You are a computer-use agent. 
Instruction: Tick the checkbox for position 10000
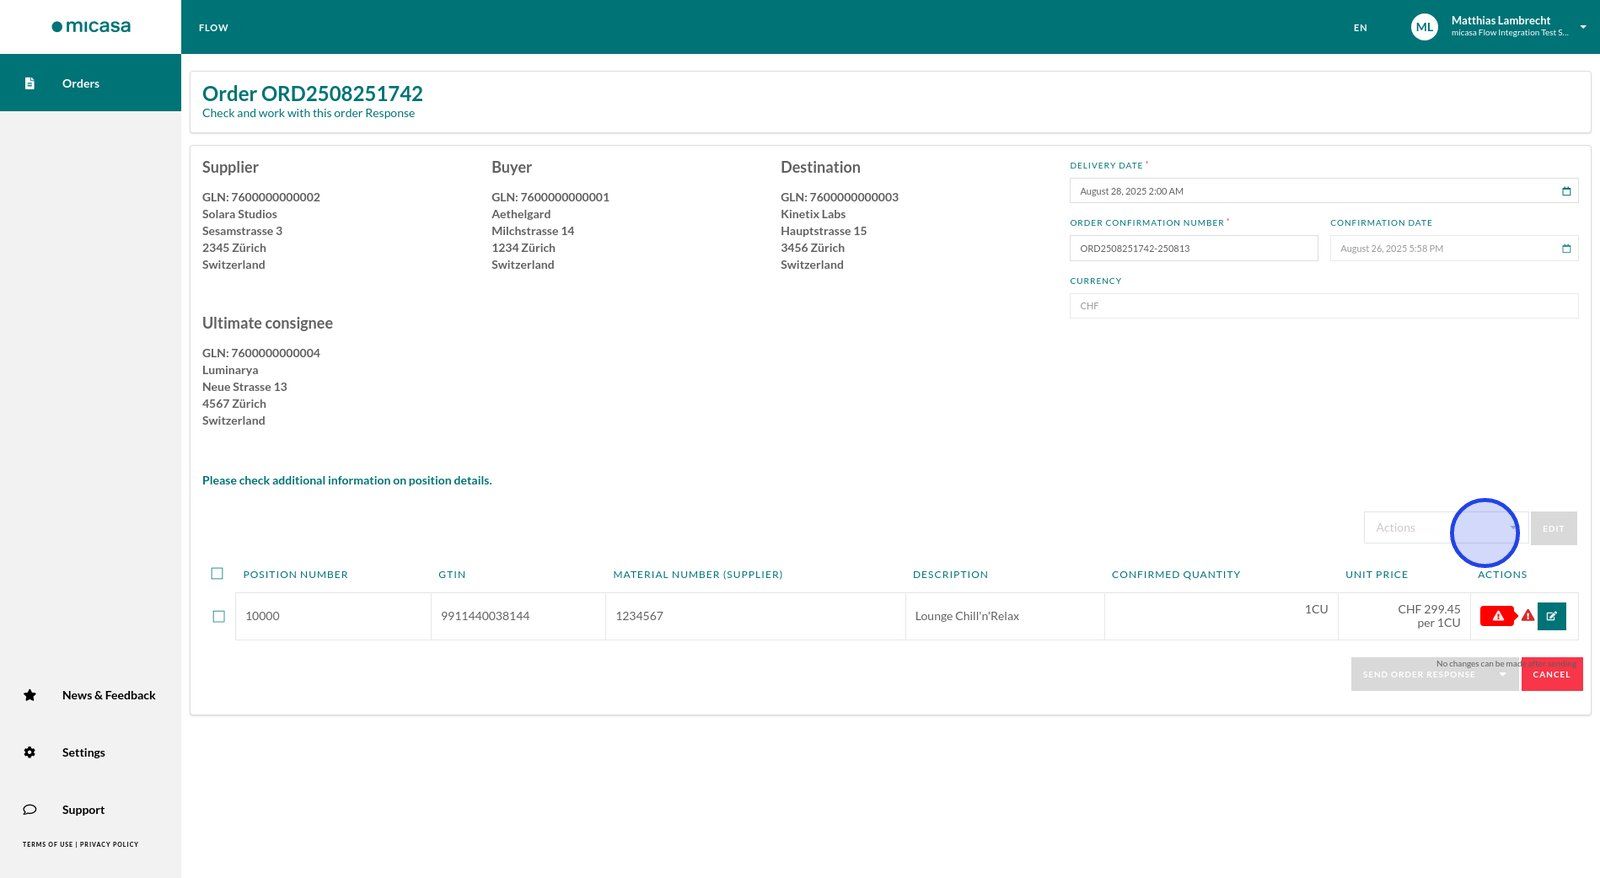point(219,616)
